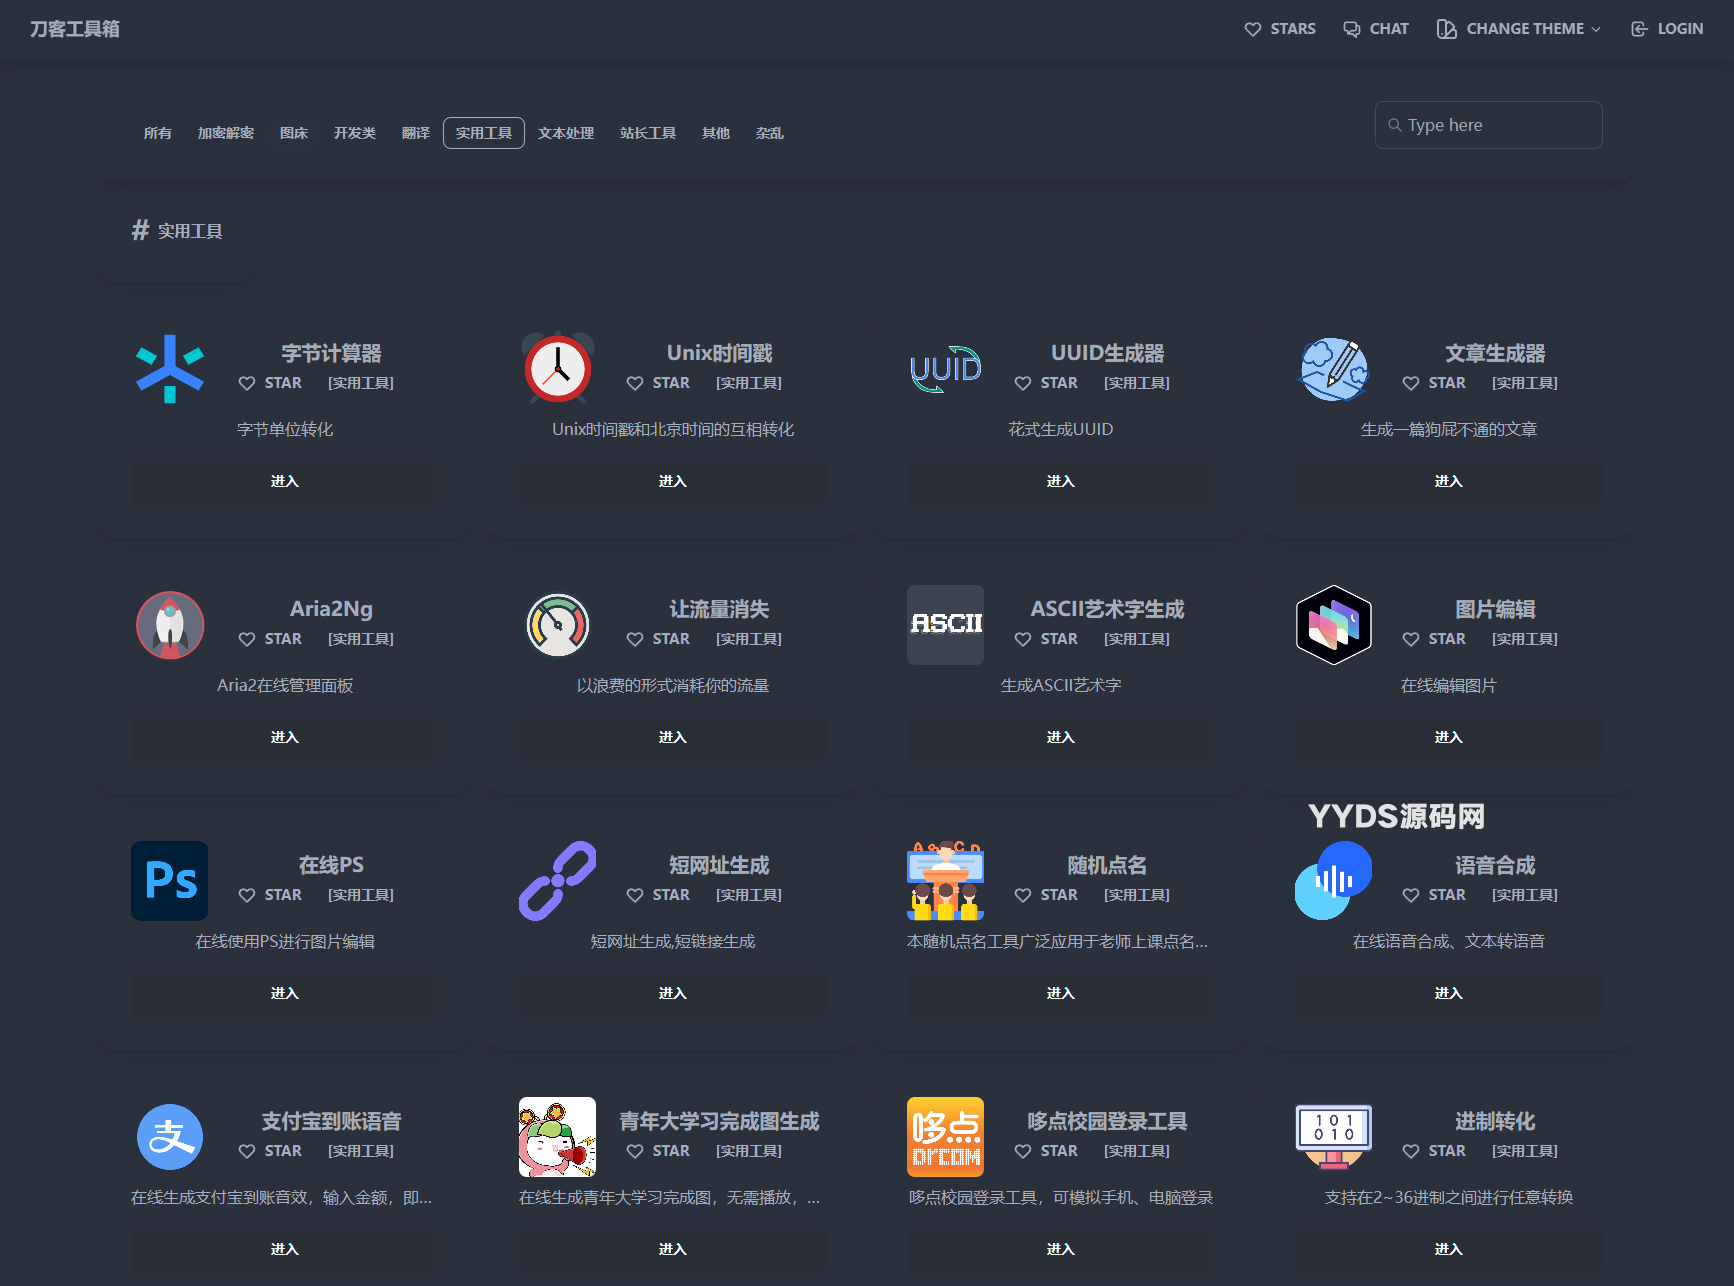Click the 短网址生成 chain link icon
The width and height of the screenshot is (1734, 1286).
[x=558, y=881]
